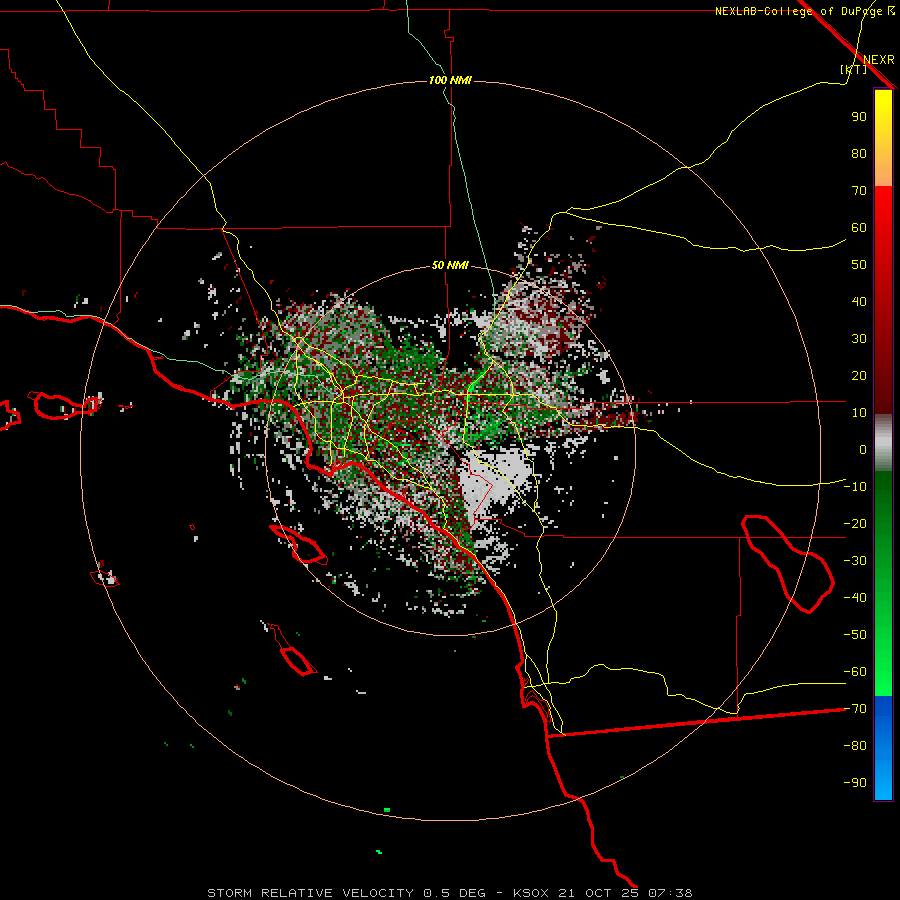Click the small green echo near the bottom ring
This screenshot has height=900, width=900.
(387, 810)
